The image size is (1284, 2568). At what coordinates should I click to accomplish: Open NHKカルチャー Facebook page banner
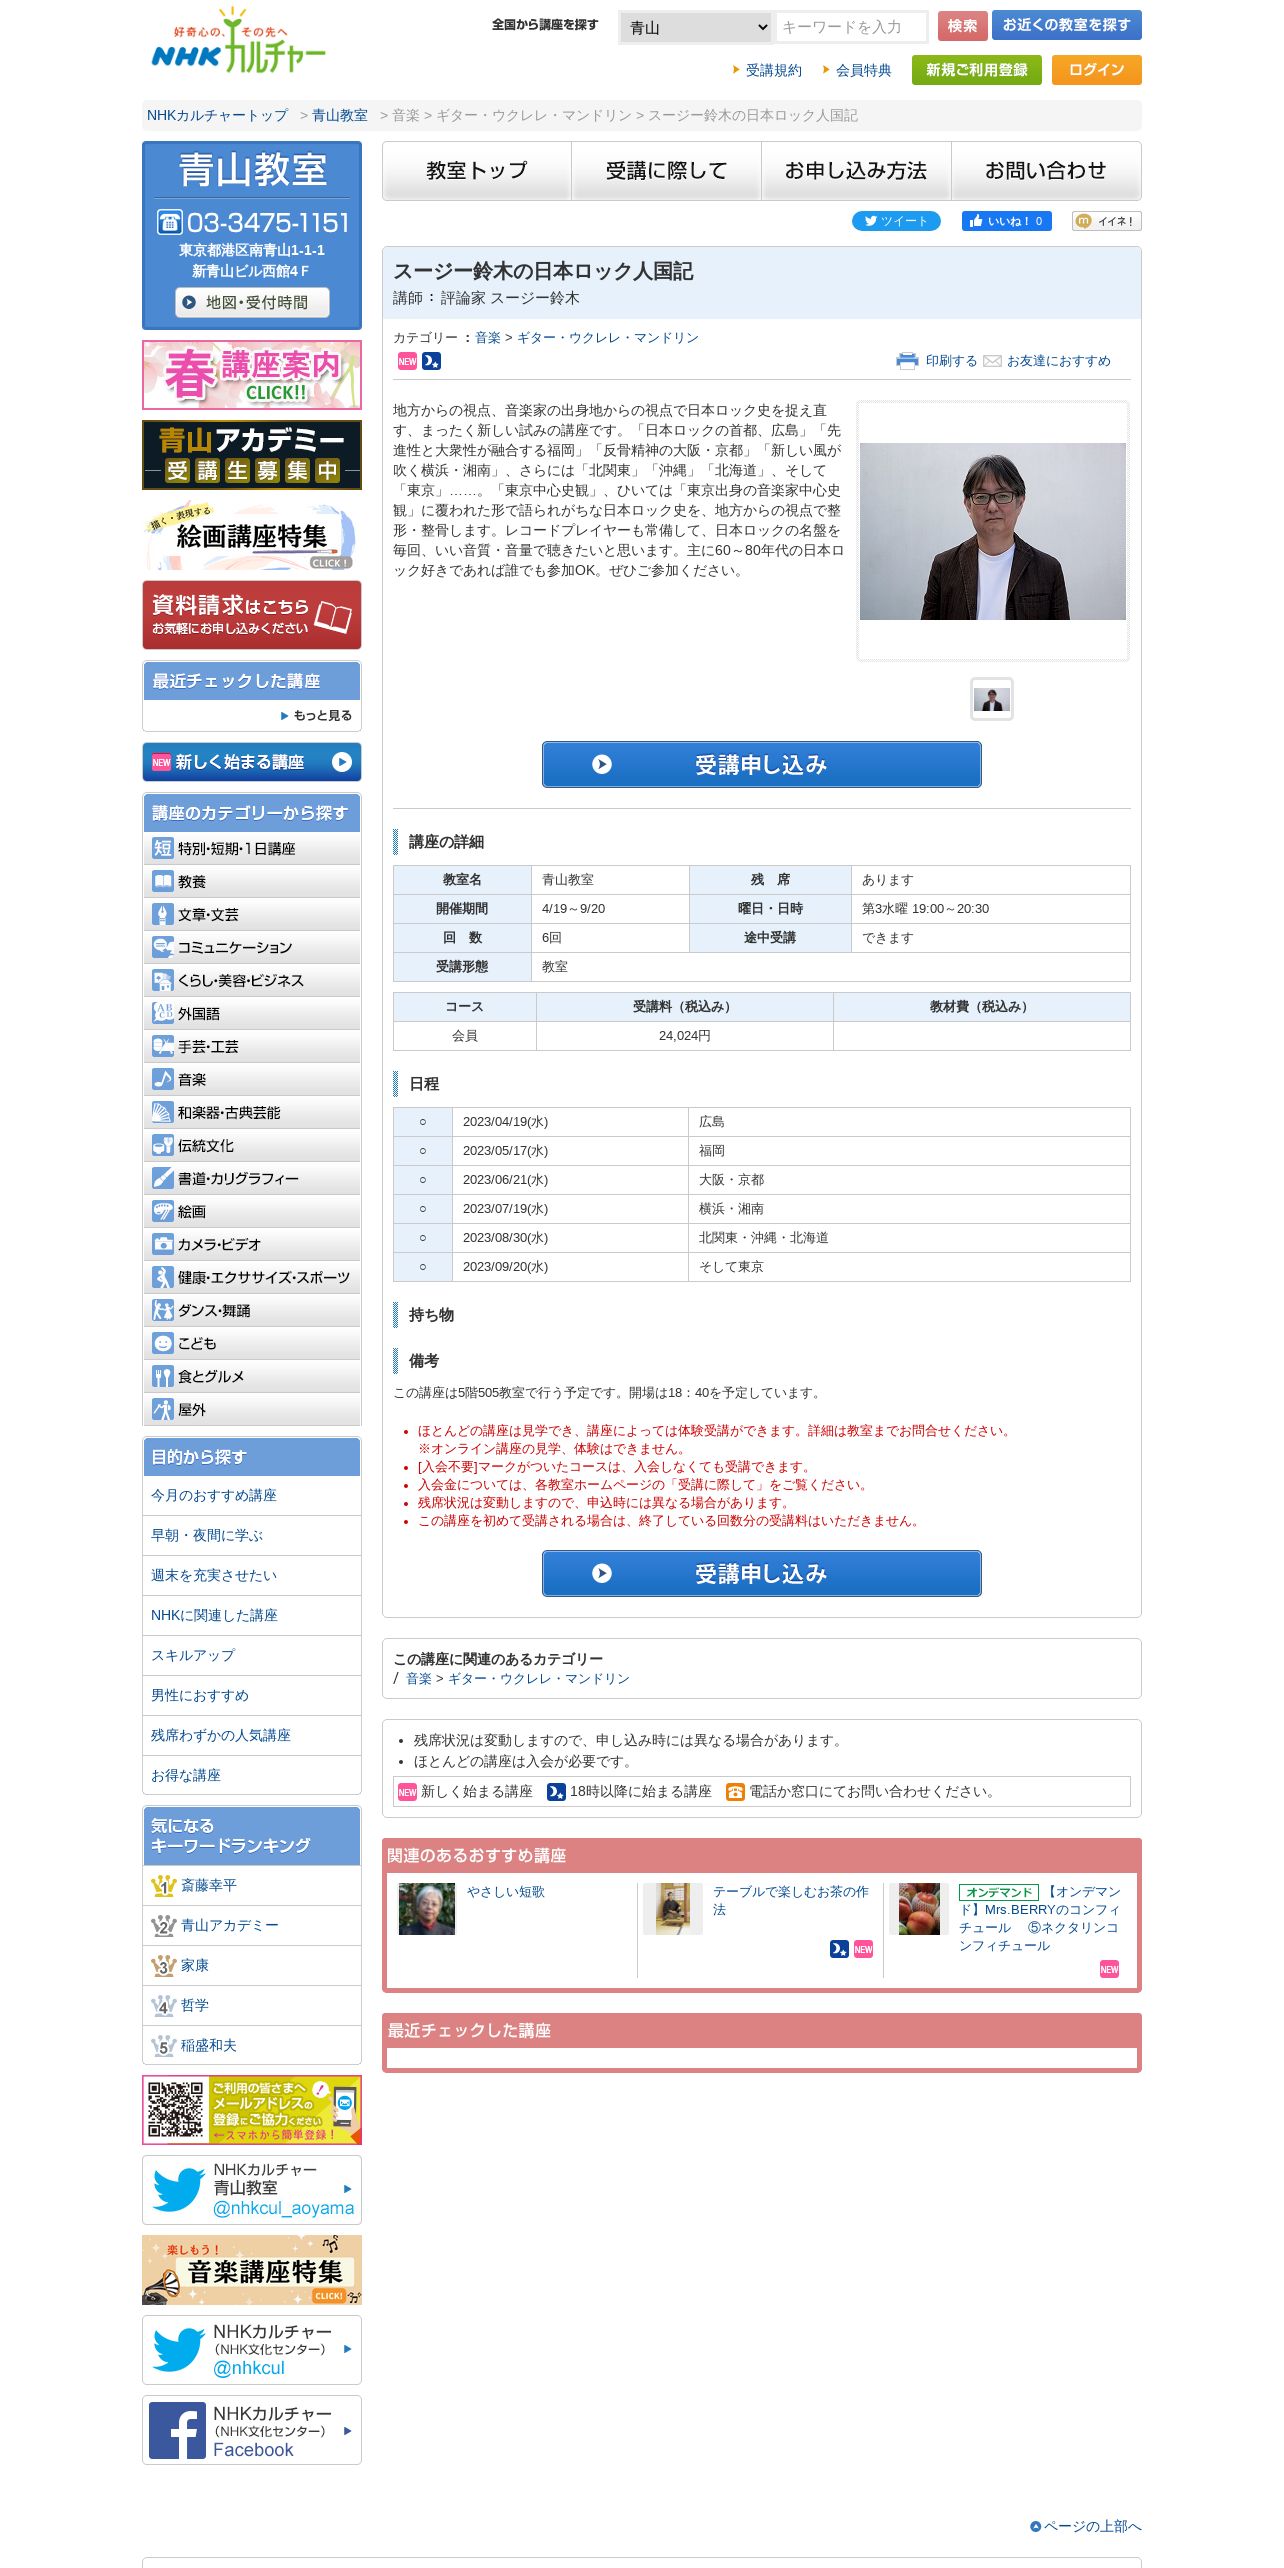coord(252,2430)
